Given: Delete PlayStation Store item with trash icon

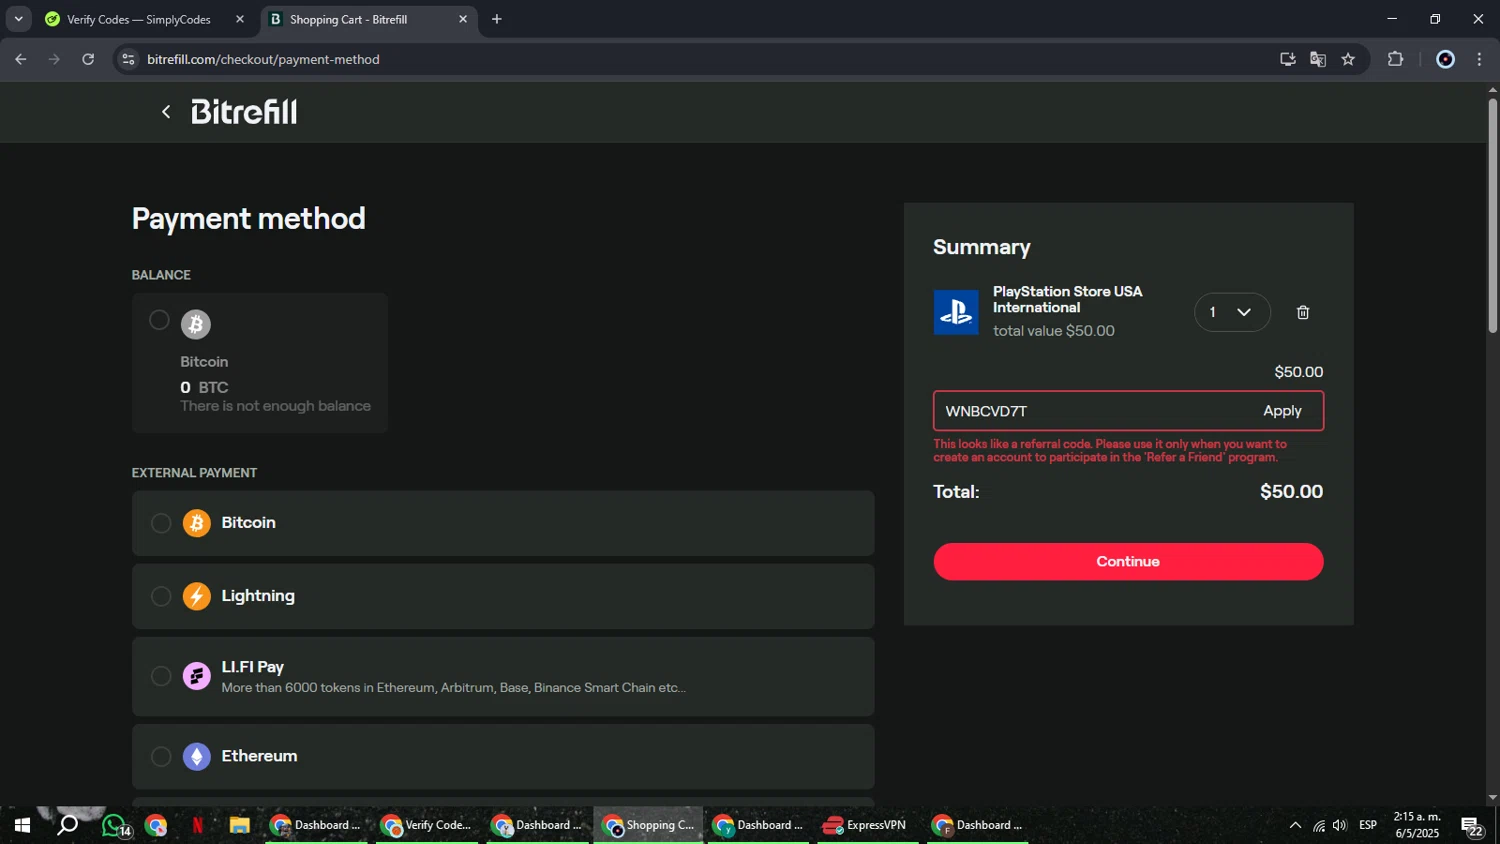Looking at the screenshot, I should click(x=1303, y=312).
